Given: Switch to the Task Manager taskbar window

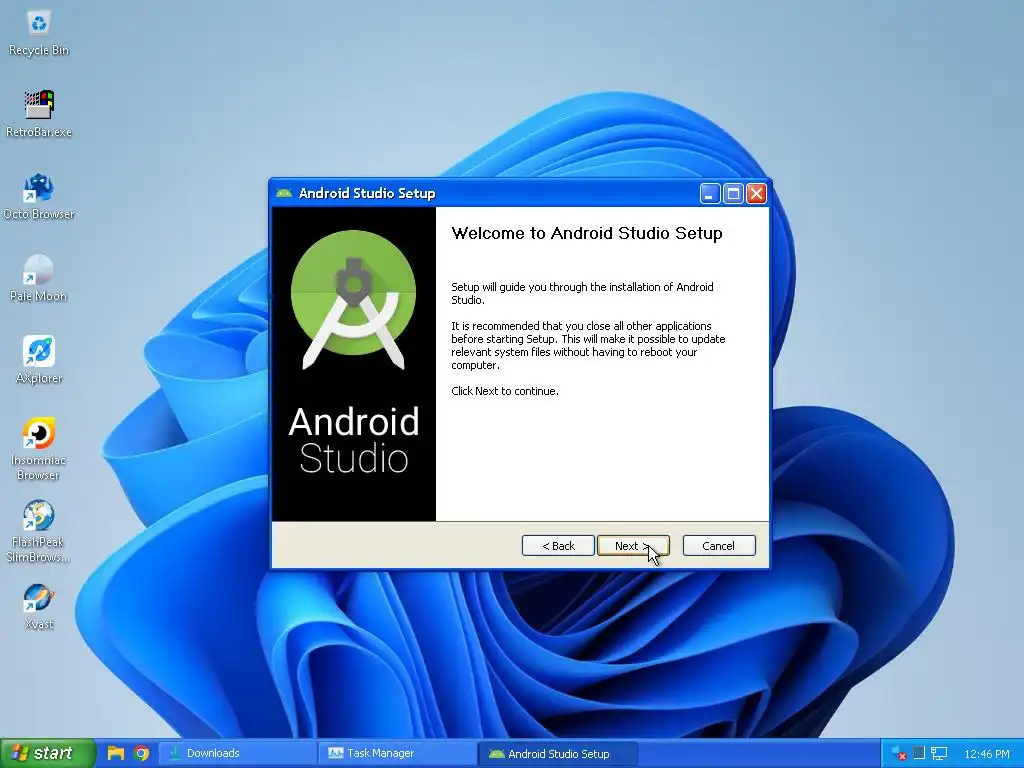Looking at the screenshot, I should 398,753.
